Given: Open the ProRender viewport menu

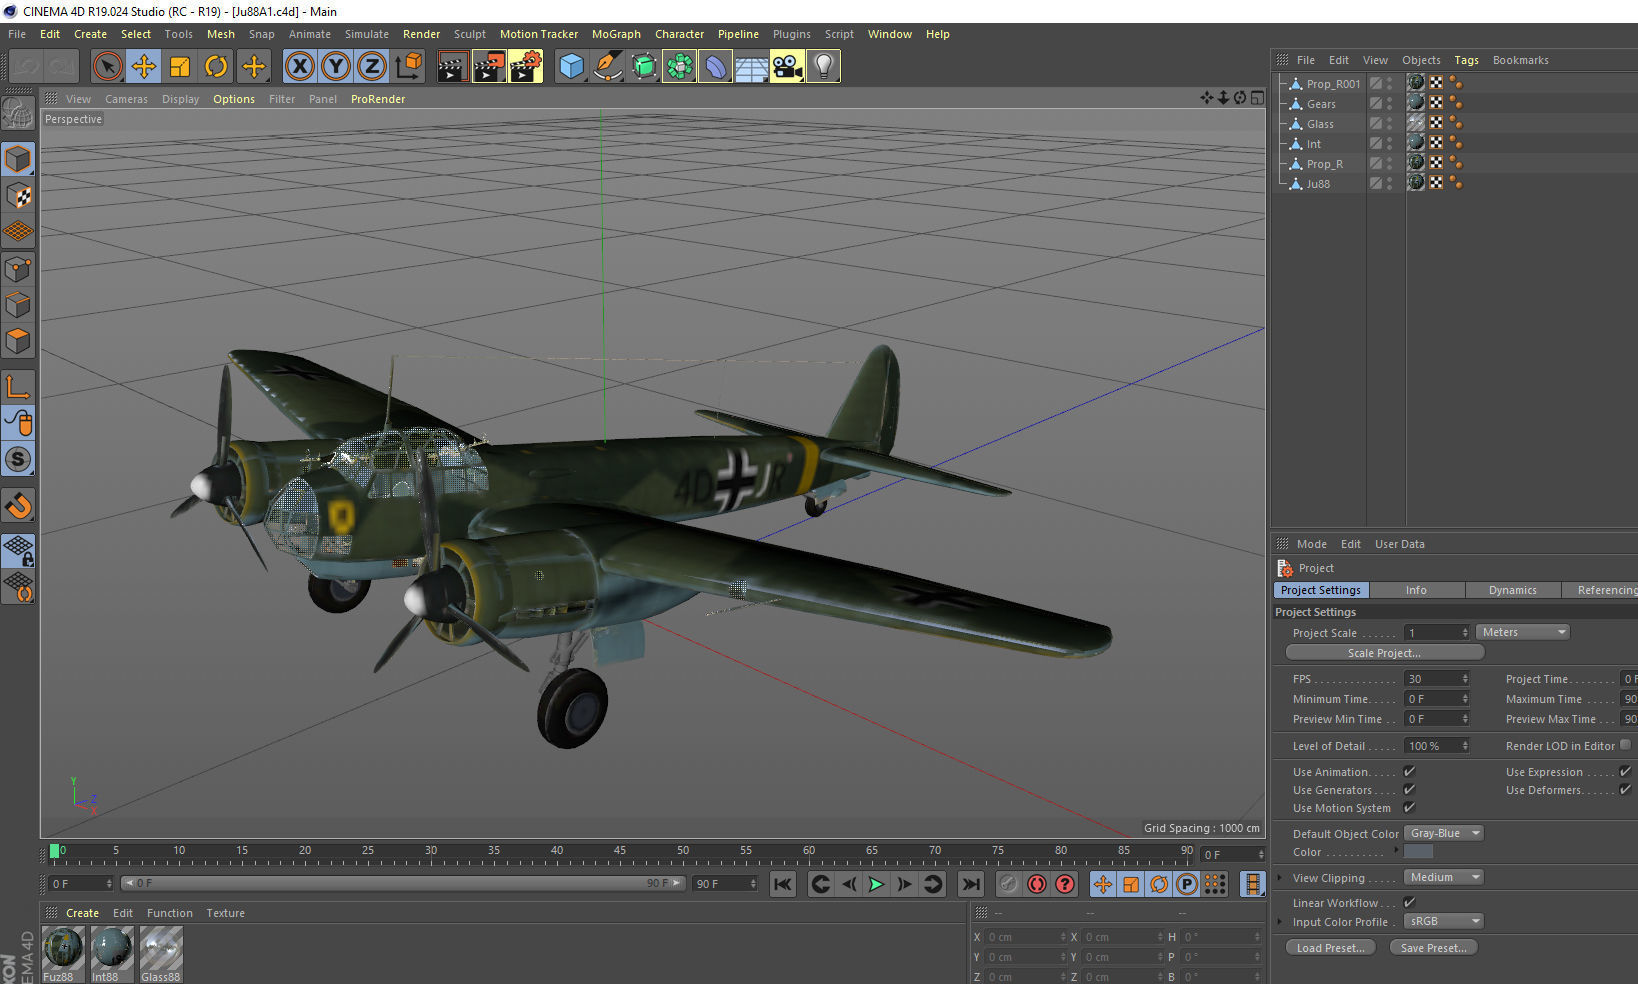Looking at the screenshot, I should (x=378, y=99).
